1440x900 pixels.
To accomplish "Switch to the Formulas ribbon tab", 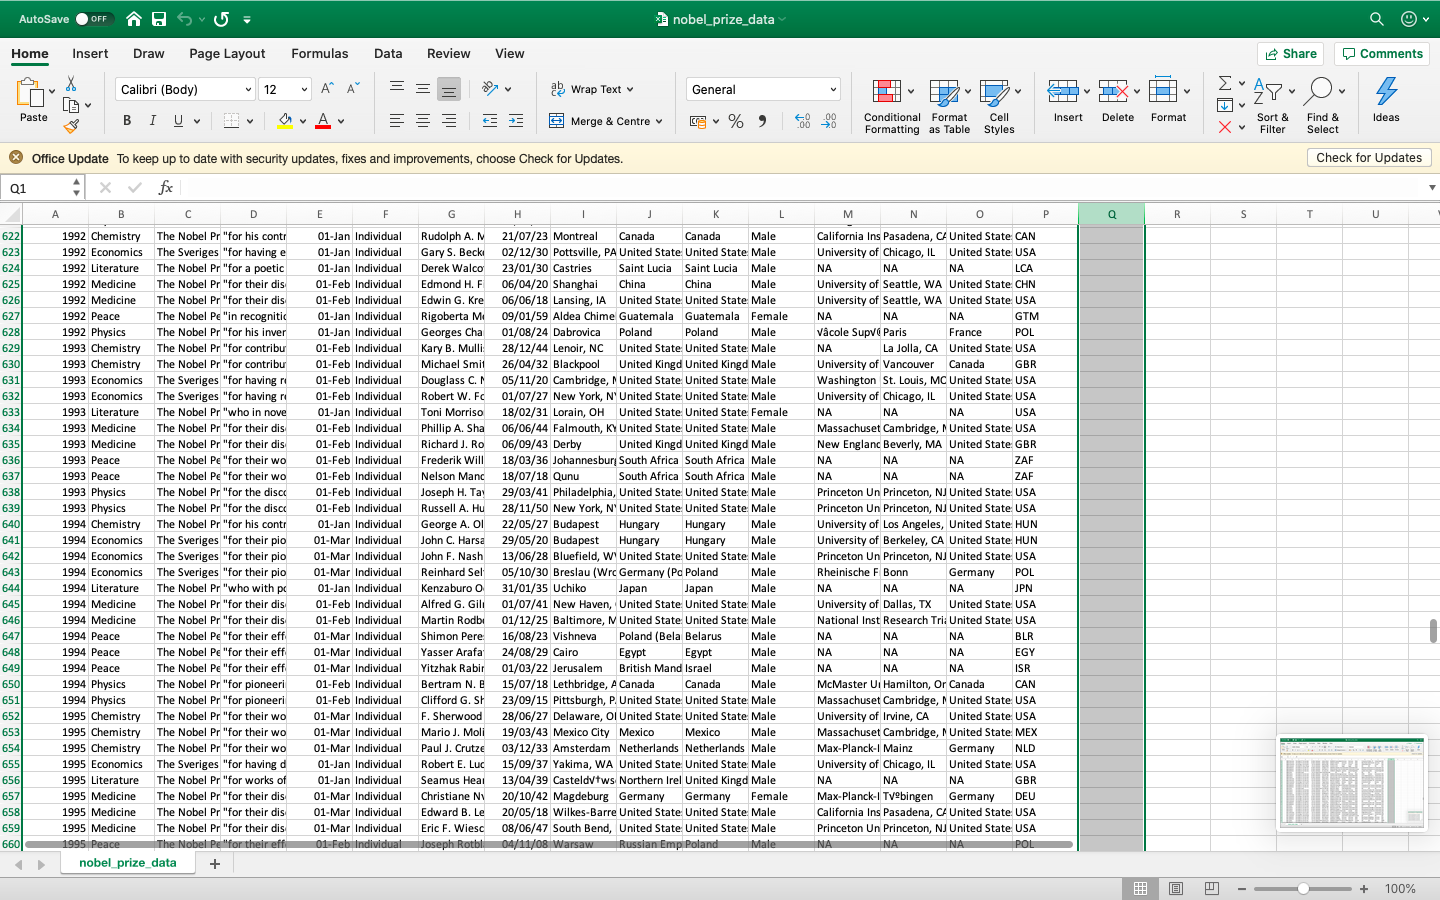I will (x=320, y=53).
